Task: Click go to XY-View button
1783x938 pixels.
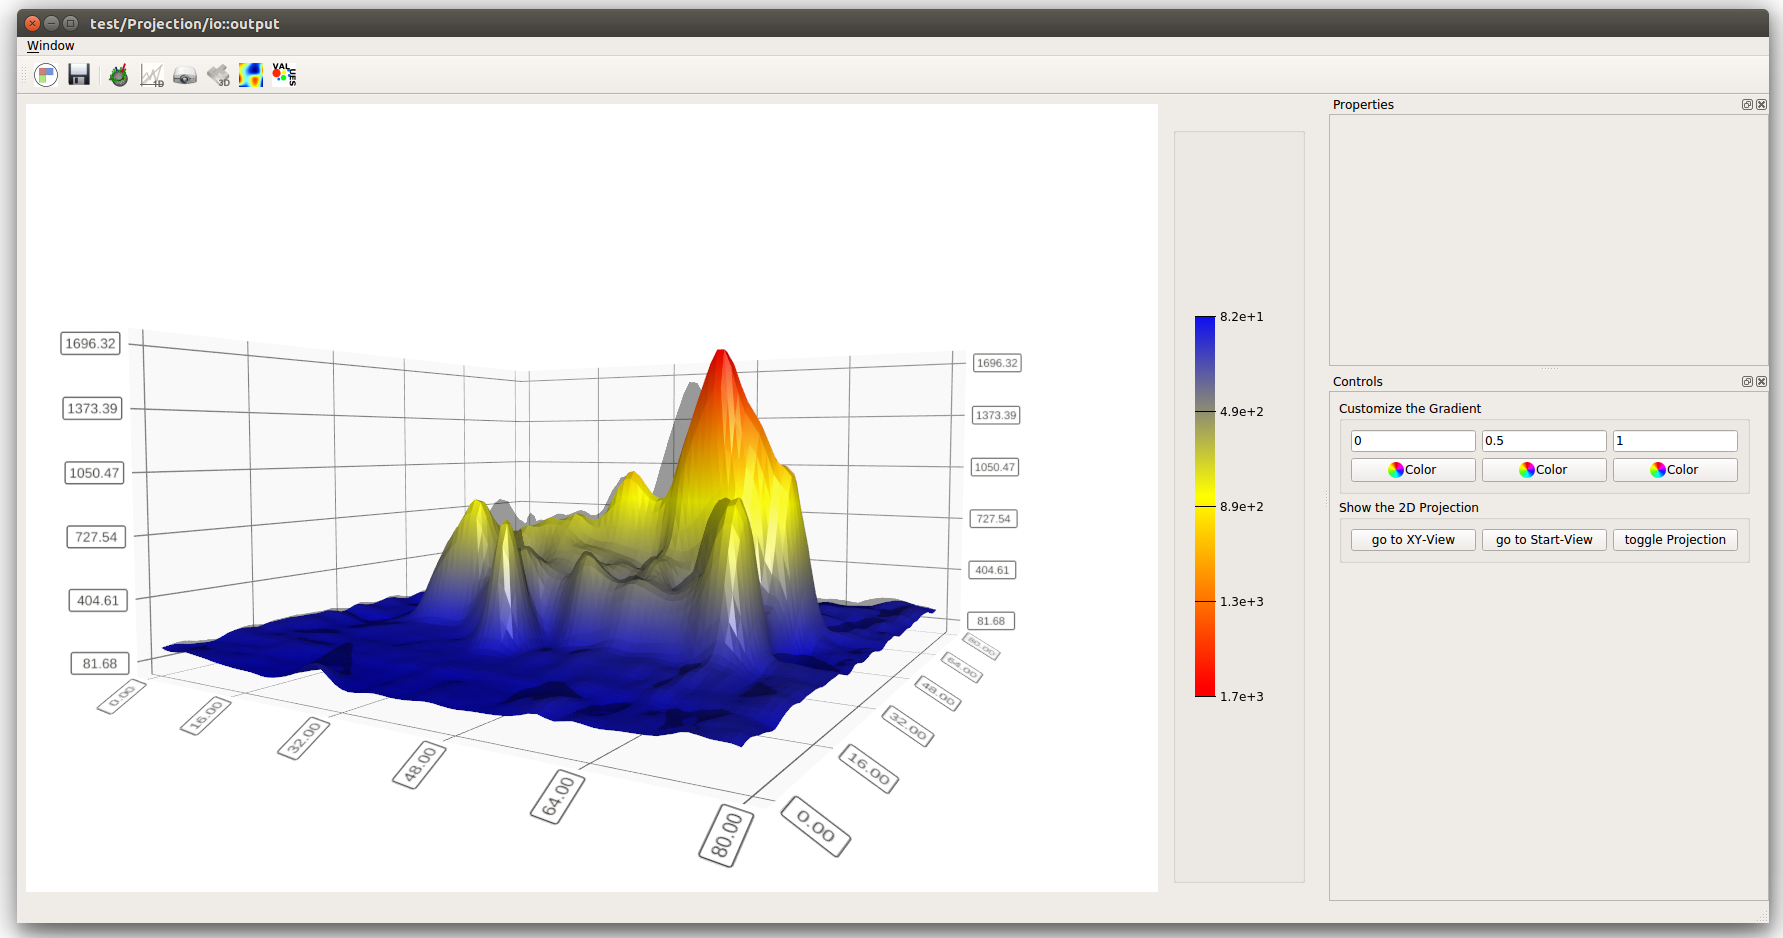Action: pos(1413,540)
